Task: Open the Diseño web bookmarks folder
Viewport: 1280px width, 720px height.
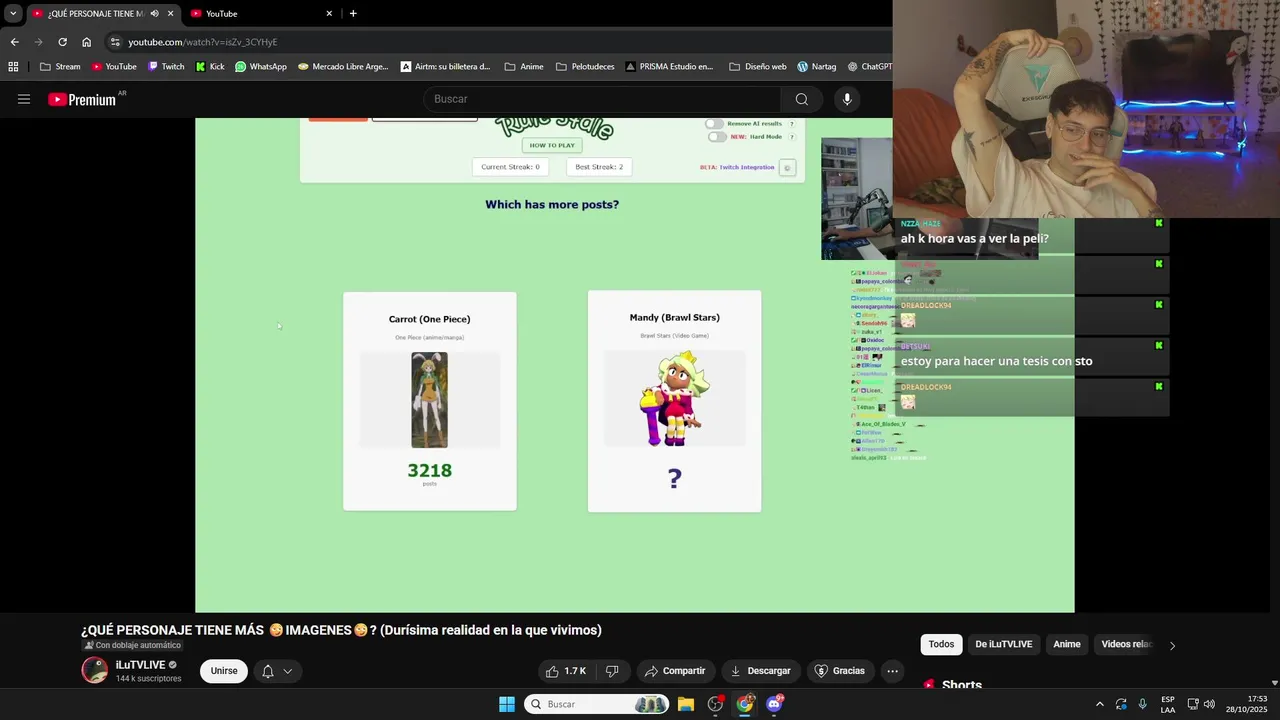Action: (x=758, y=67)
